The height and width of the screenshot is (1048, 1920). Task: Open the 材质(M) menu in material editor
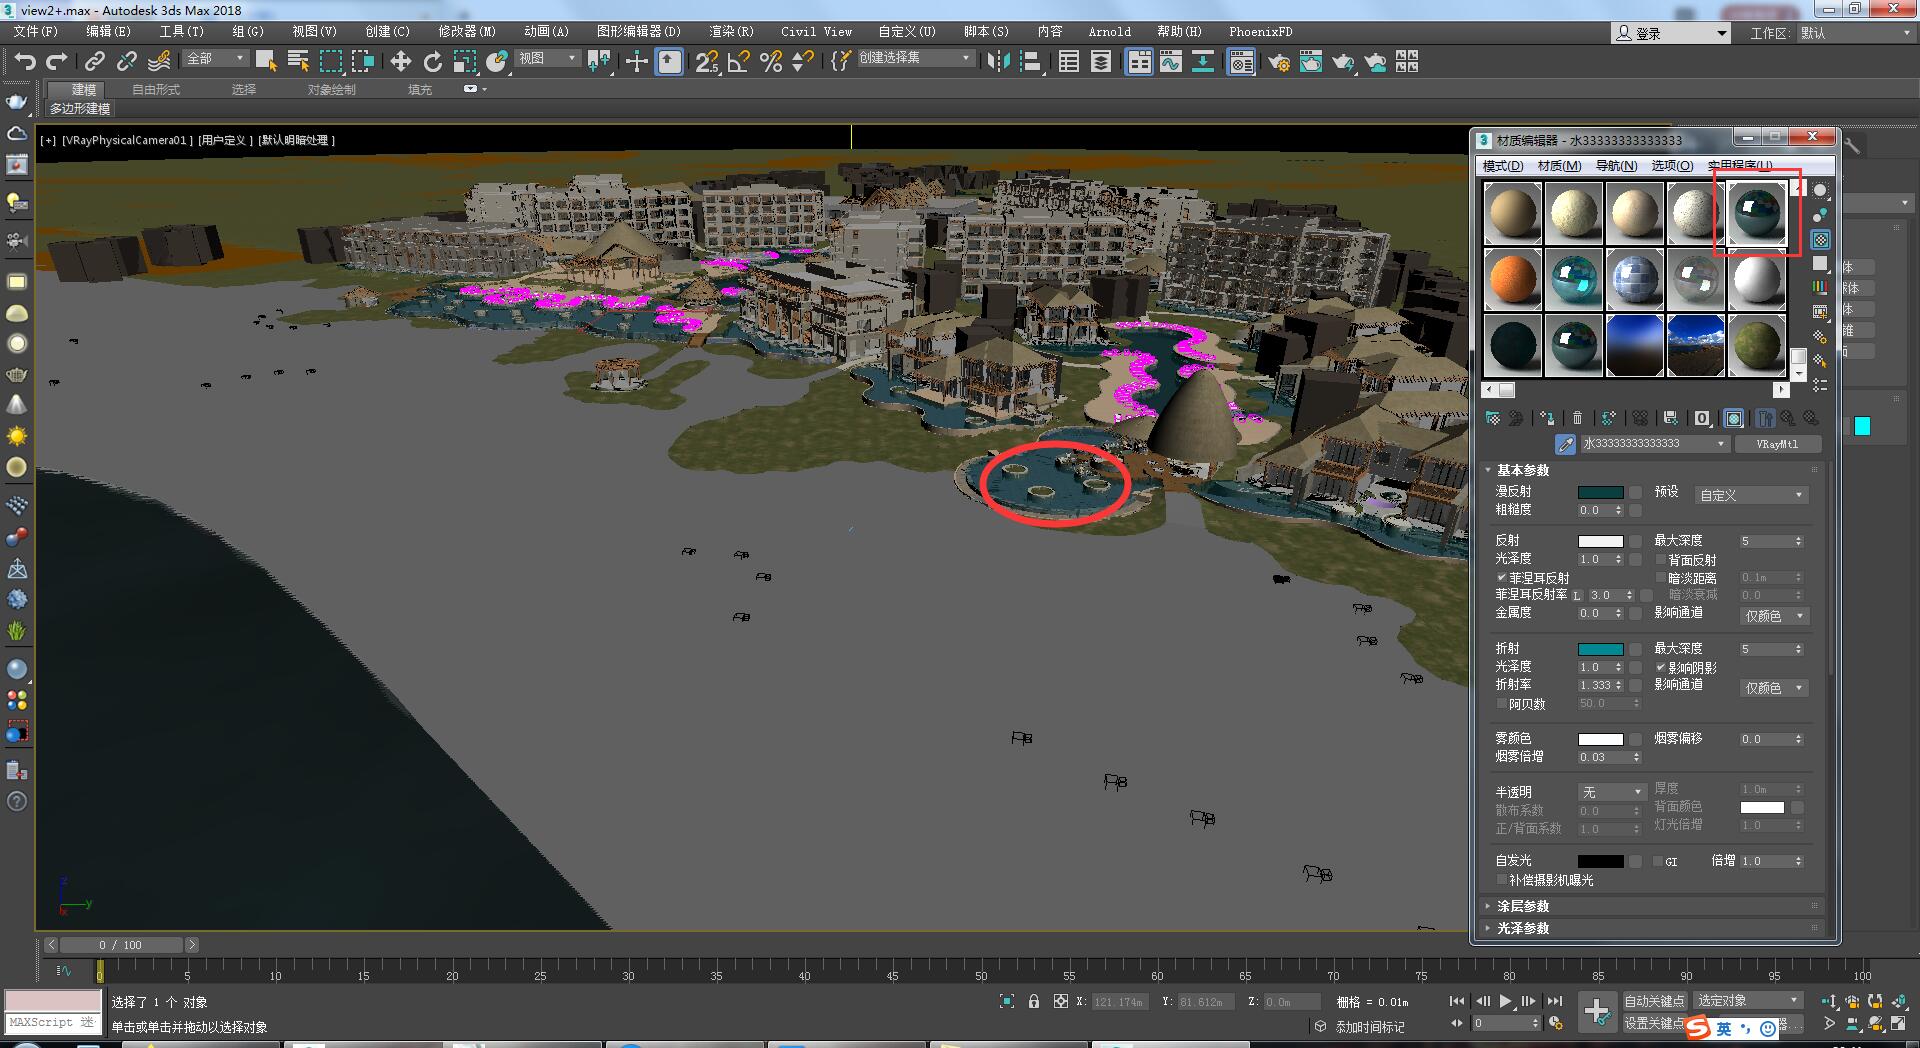[x=1559, y=166]
